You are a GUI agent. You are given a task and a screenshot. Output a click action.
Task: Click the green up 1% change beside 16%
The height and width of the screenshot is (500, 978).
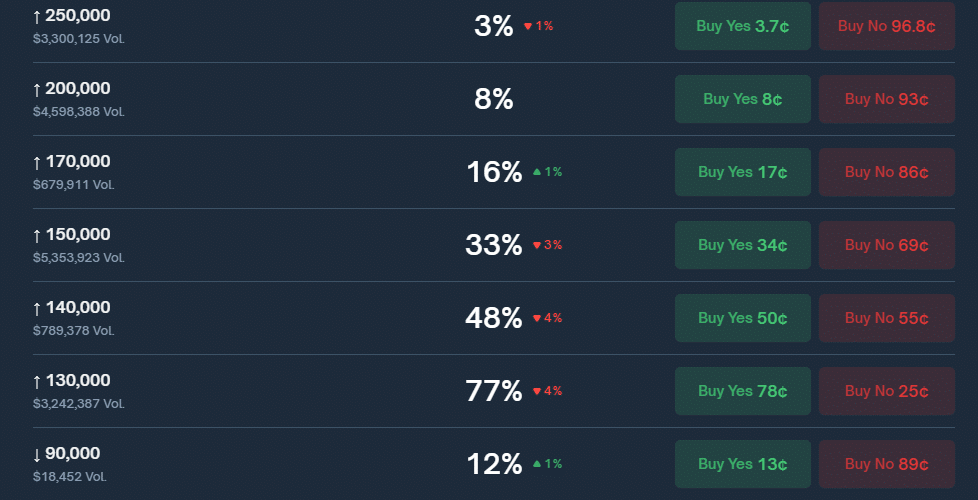[x=548, y=172]
